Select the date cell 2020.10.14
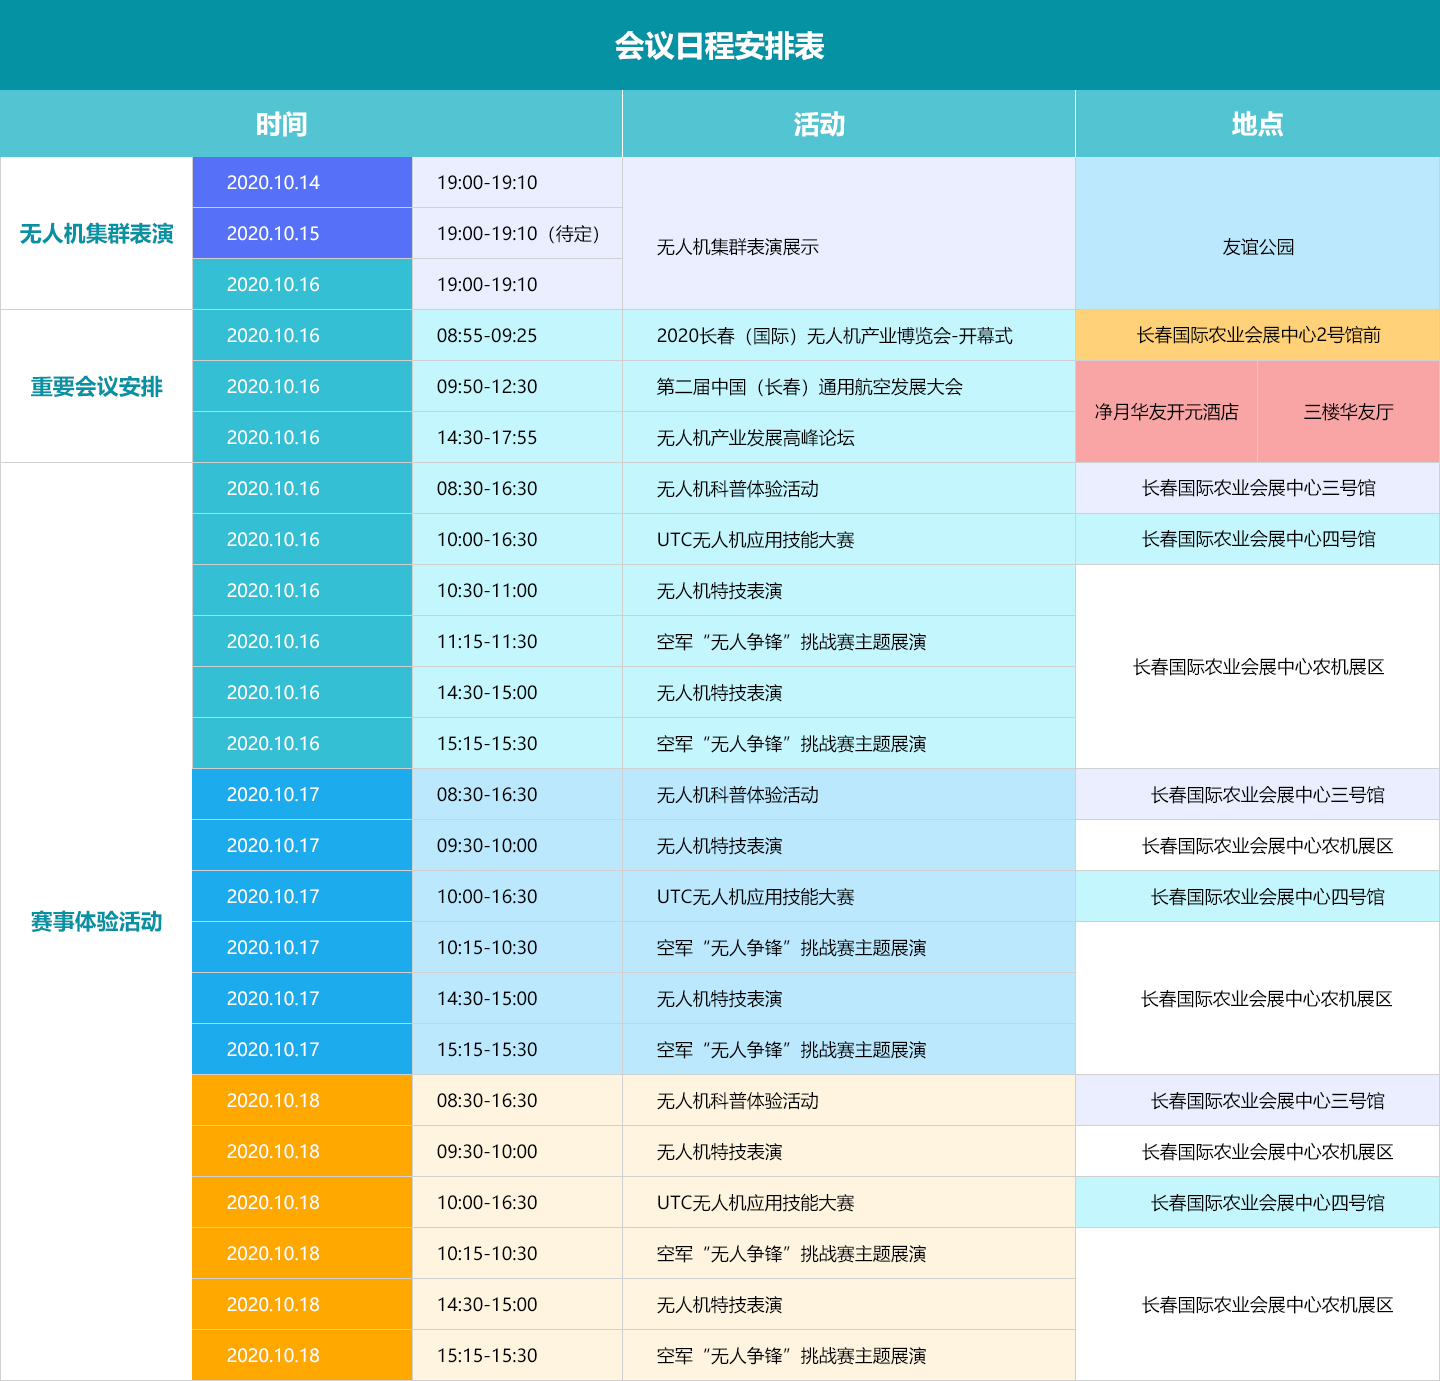Image resolution: width=1440 pixels, height=1381 pixels. pos(302,182)
